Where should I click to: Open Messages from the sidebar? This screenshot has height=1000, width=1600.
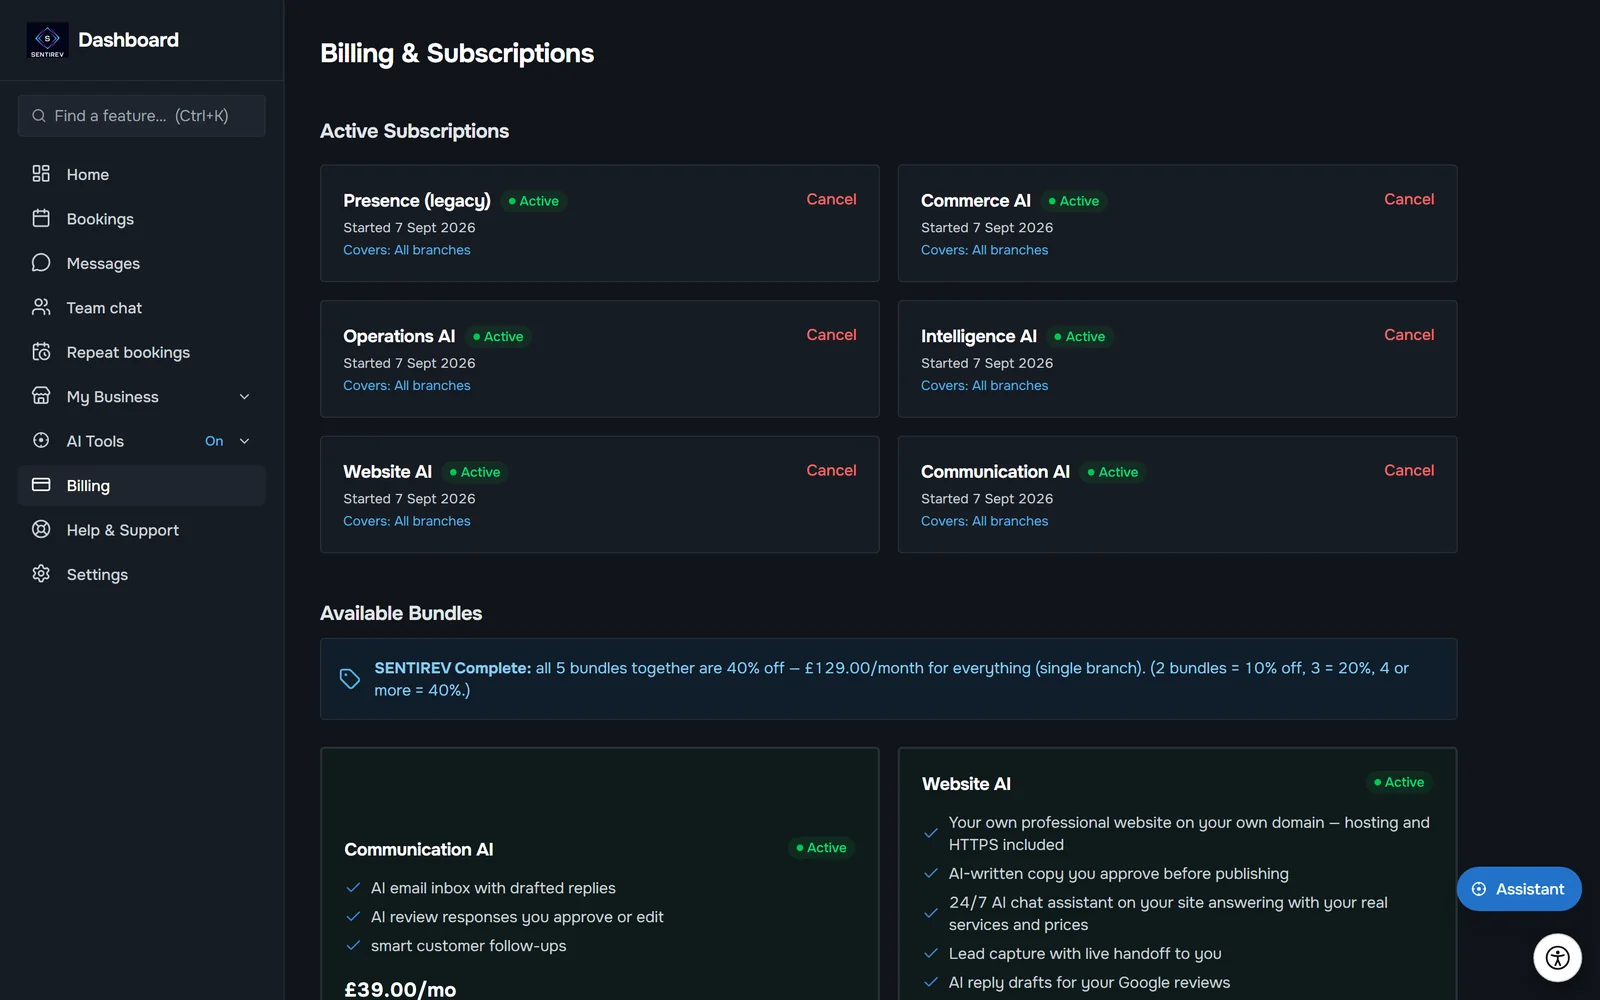(142, 263)
